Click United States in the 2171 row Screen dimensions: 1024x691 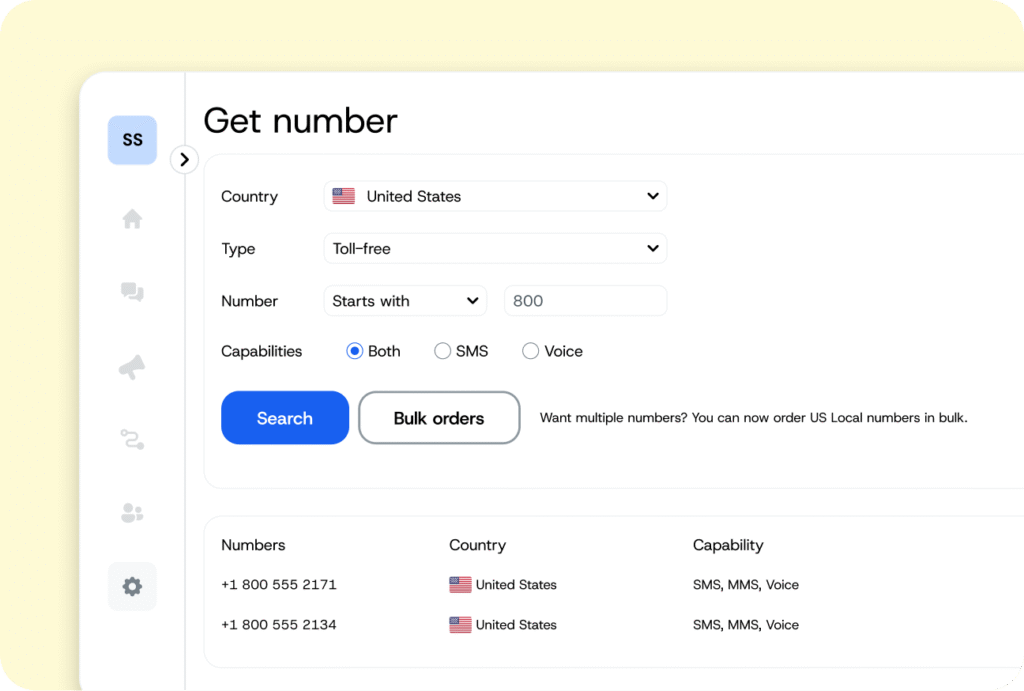[516, 585]
